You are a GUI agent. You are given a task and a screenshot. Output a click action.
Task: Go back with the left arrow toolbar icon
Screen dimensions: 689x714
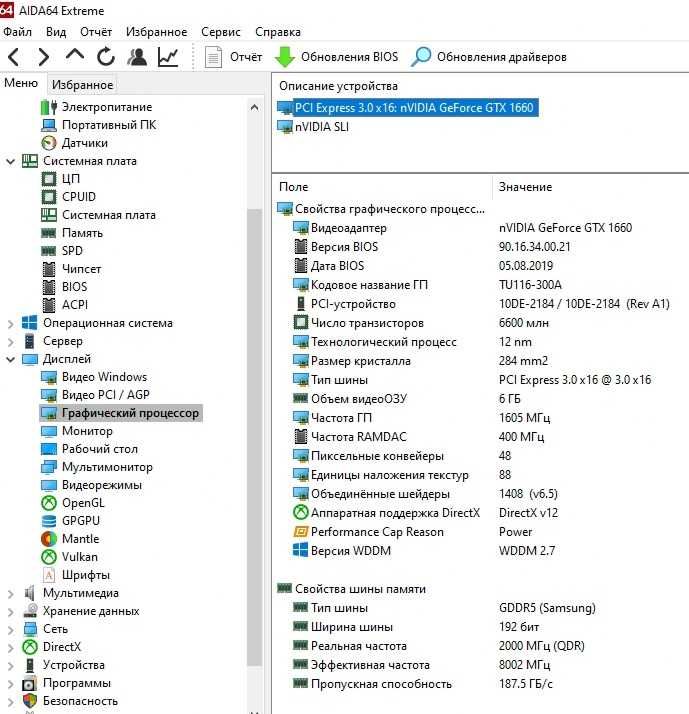14,57
